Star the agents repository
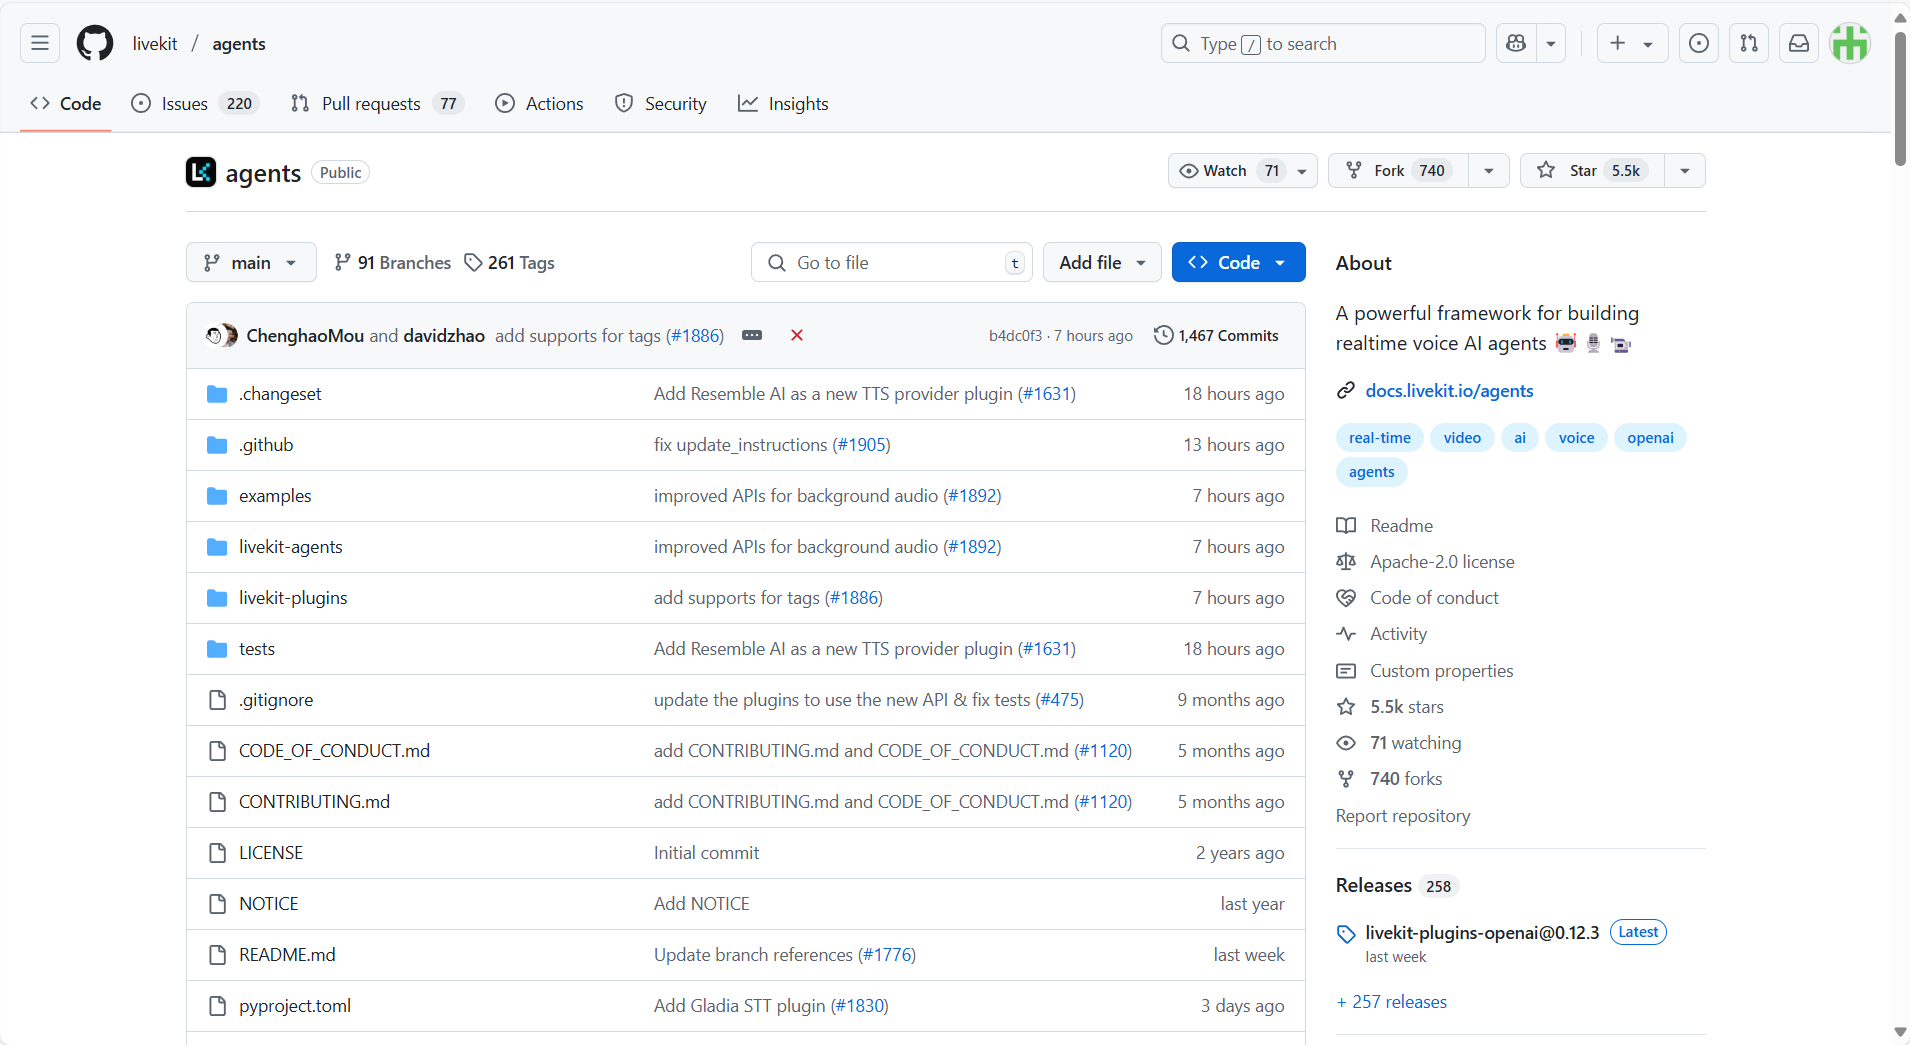 (1592, 170)
